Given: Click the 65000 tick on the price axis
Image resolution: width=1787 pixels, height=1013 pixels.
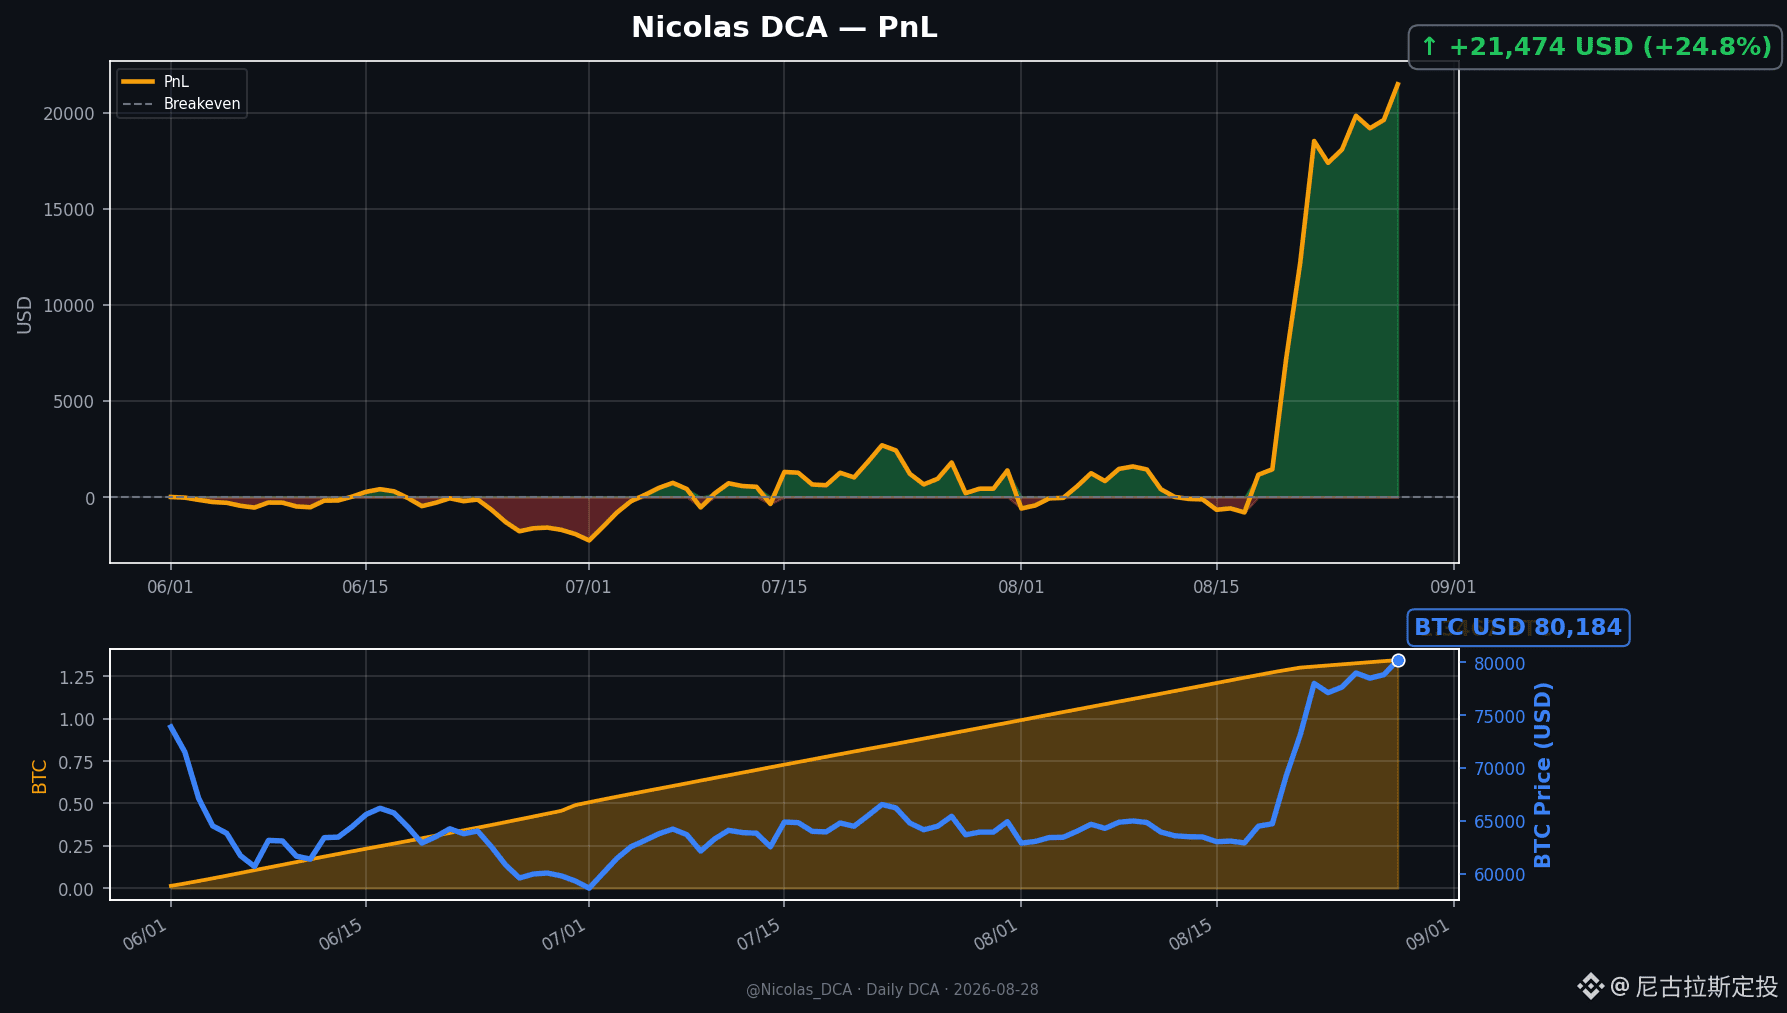Looking at the screenshot, I should pos(1500,822).
